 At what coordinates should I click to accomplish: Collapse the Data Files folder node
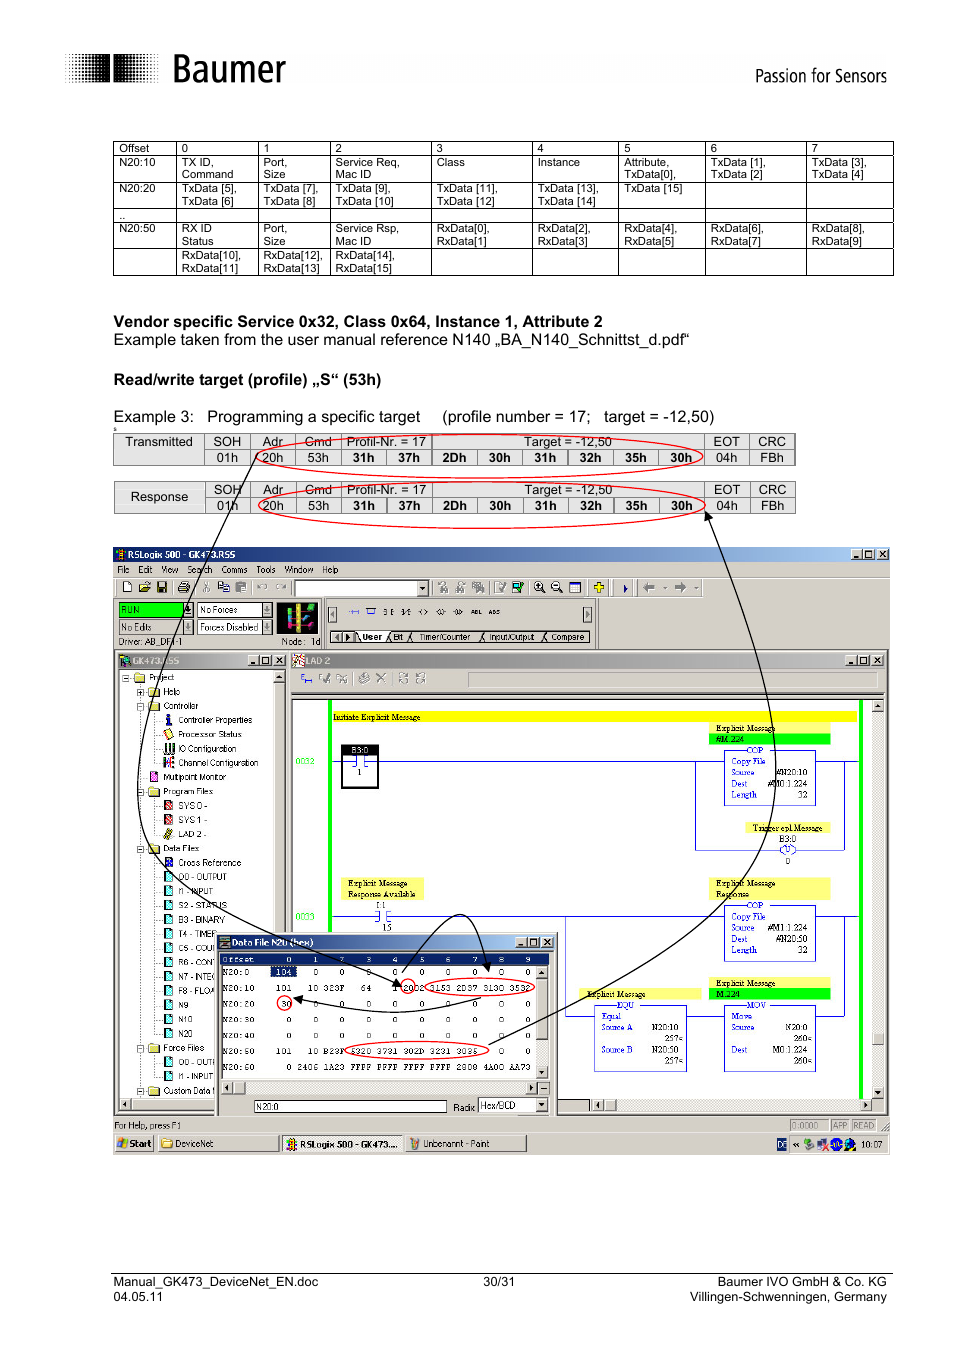point(140,849)
